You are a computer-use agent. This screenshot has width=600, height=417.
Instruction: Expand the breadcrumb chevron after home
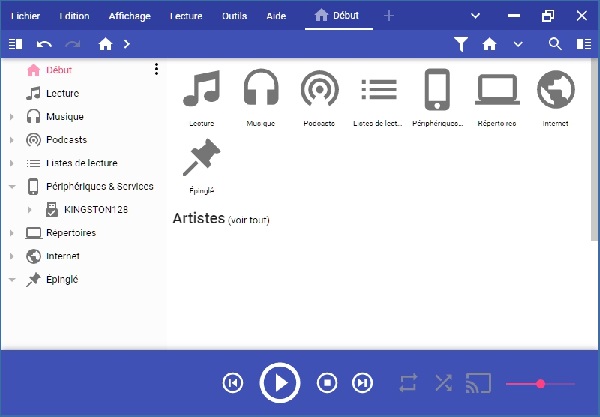tap(127, 44)
